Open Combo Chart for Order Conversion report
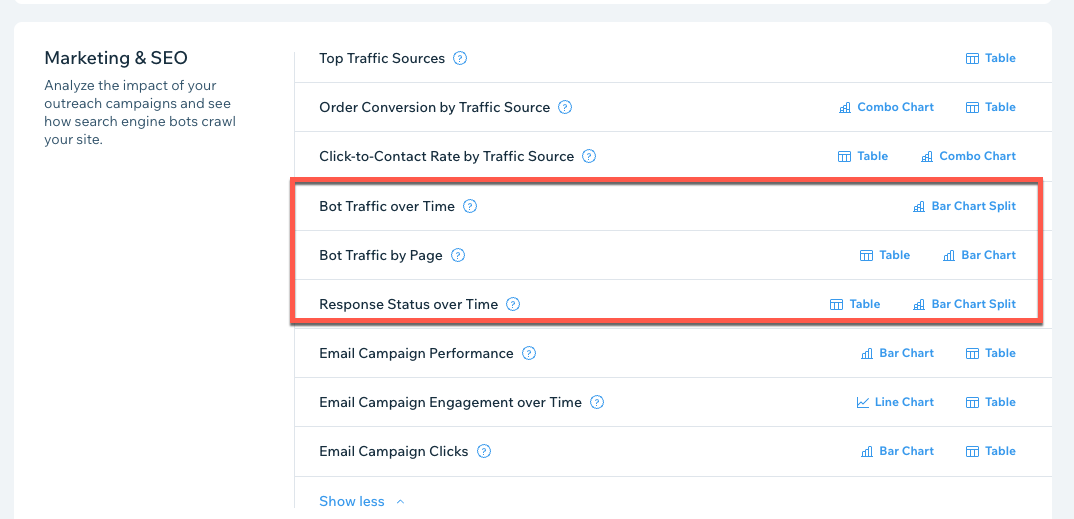The height and width of the screenshot is (519, 1074). click(886, 107)
